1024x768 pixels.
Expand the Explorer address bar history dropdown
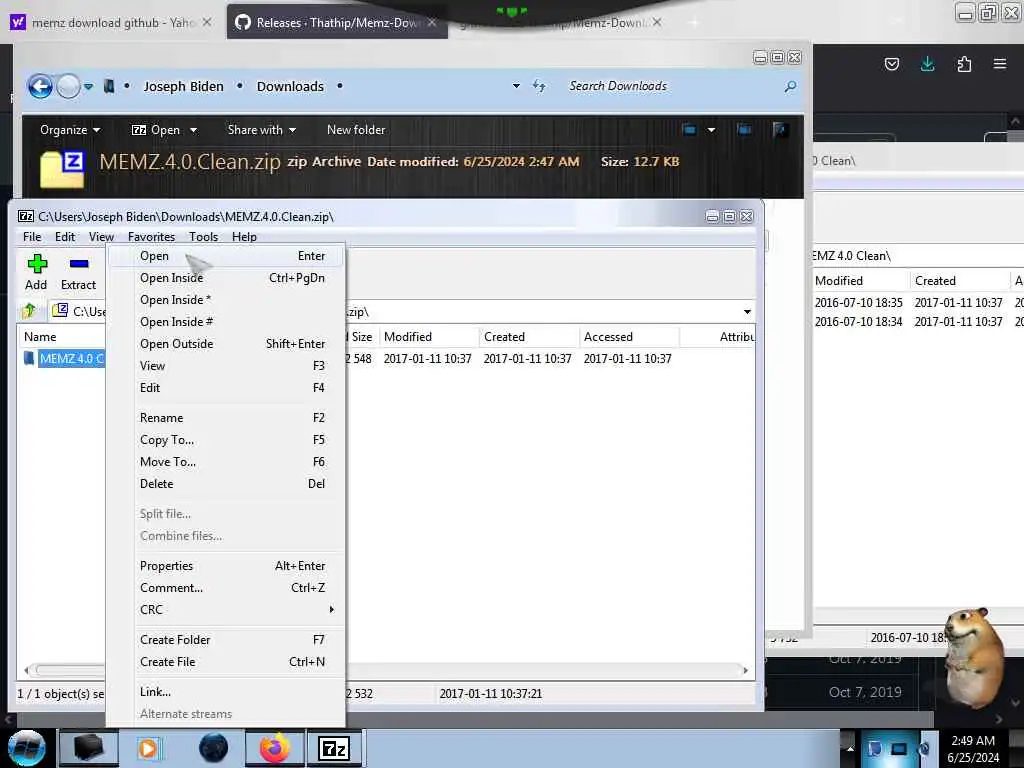pyautogui.click(x=516, y=86)
